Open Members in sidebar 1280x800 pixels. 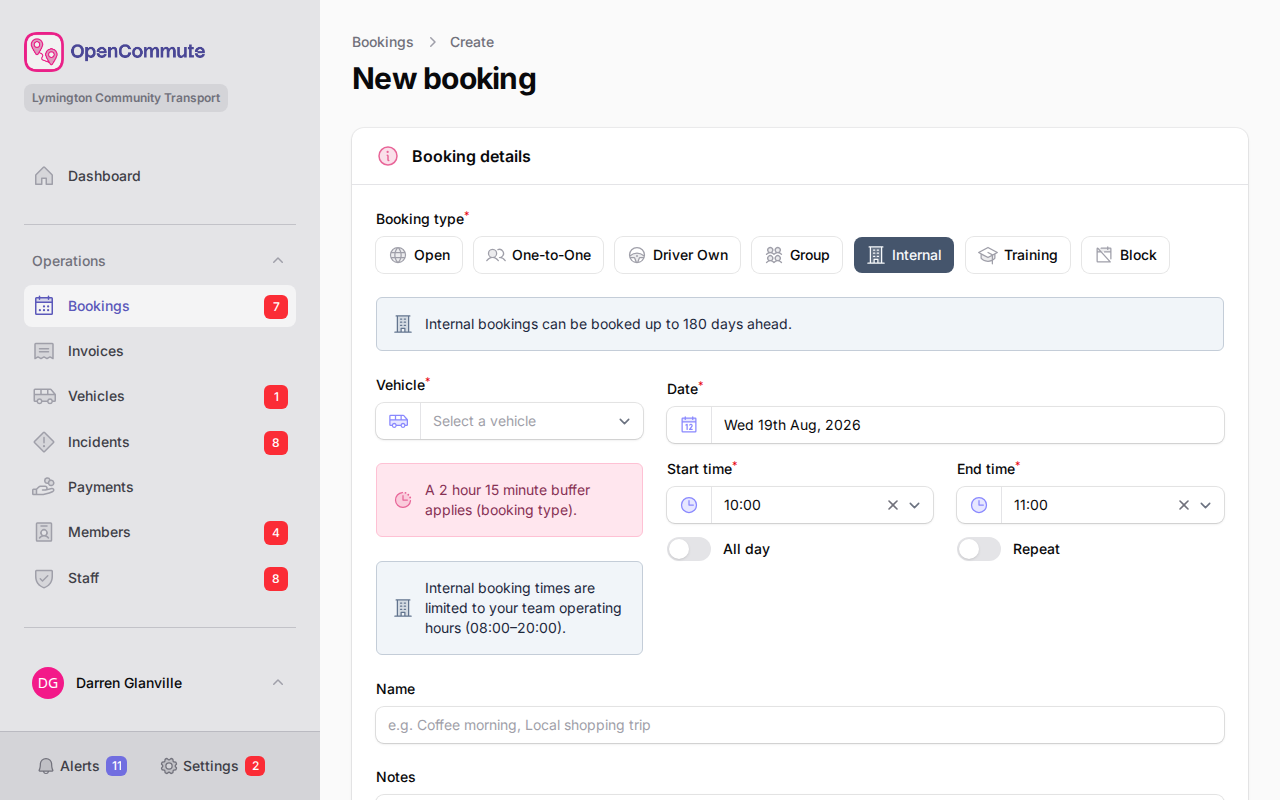click(160, 532)
